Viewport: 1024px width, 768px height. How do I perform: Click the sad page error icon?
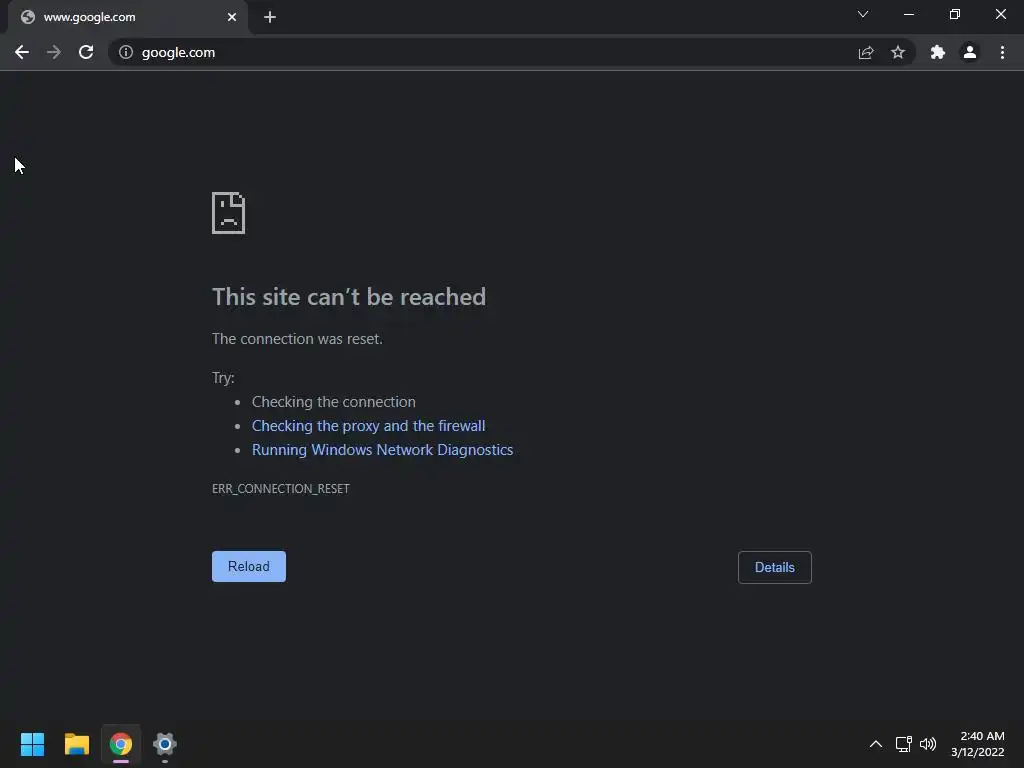(x=229, y=213)
